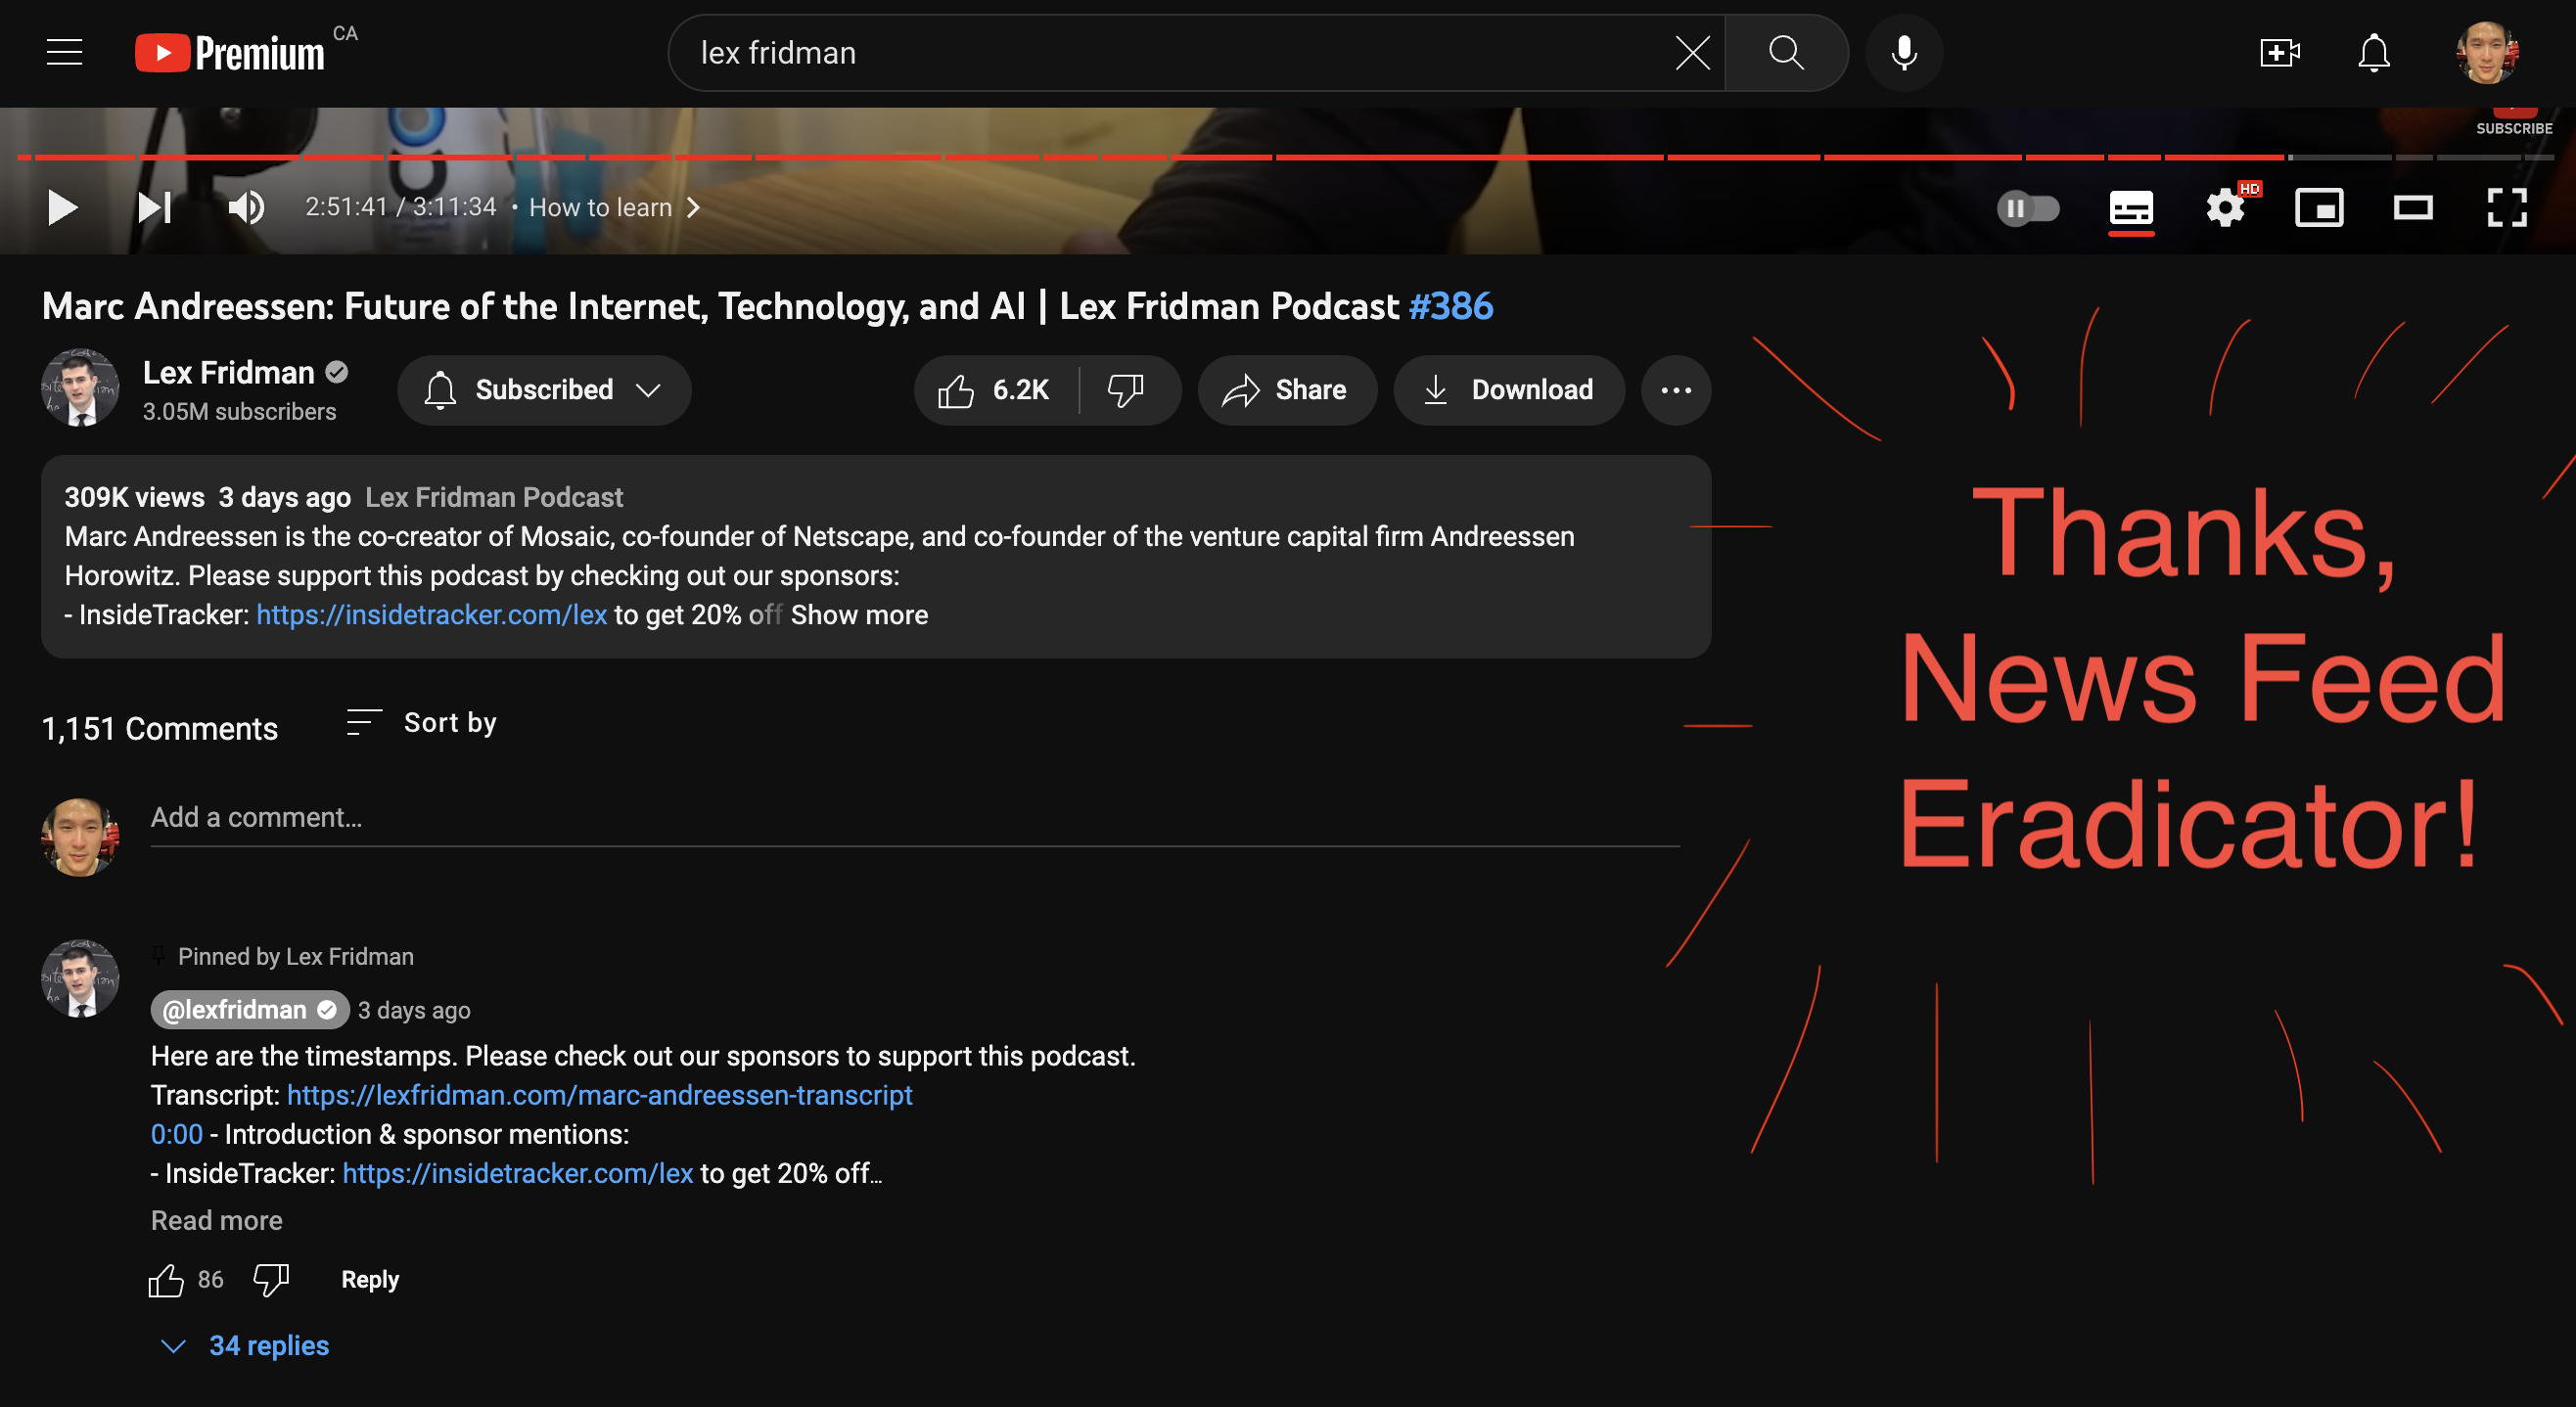
Task: Expand the Subscribed notification dropdown
Action: (x=544, y=390)
